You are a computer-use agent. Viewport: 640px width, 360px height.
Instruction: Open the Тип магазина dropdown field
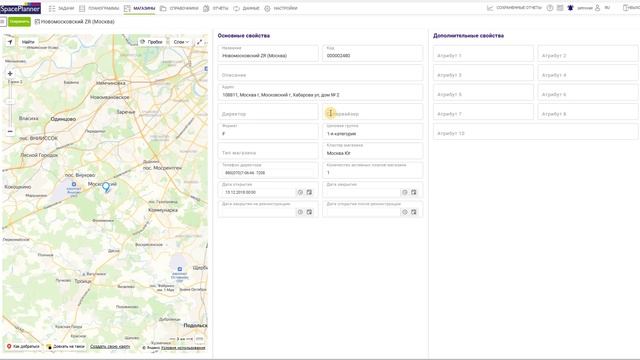tap(268, 151)
